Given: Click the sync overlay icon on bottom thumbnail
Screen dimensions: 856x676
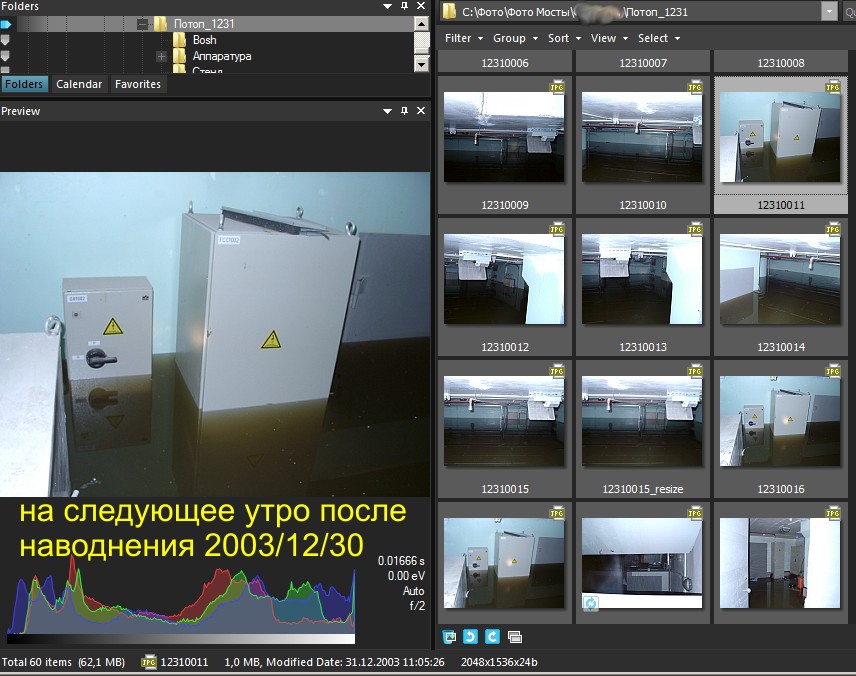Looking at the screenshot, I should point(591,603).
